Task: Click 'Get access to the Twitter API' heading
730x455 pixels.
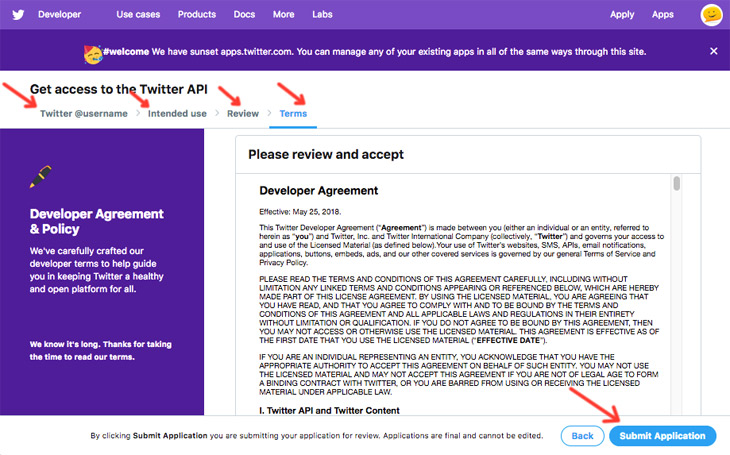Action: point(119,89)
